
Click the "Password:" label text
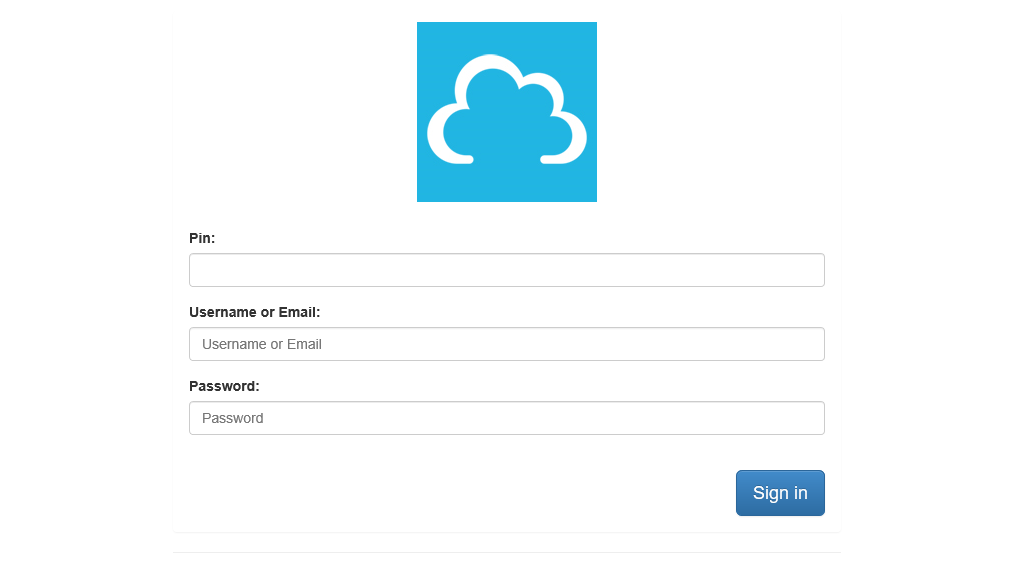pos(224,386)
